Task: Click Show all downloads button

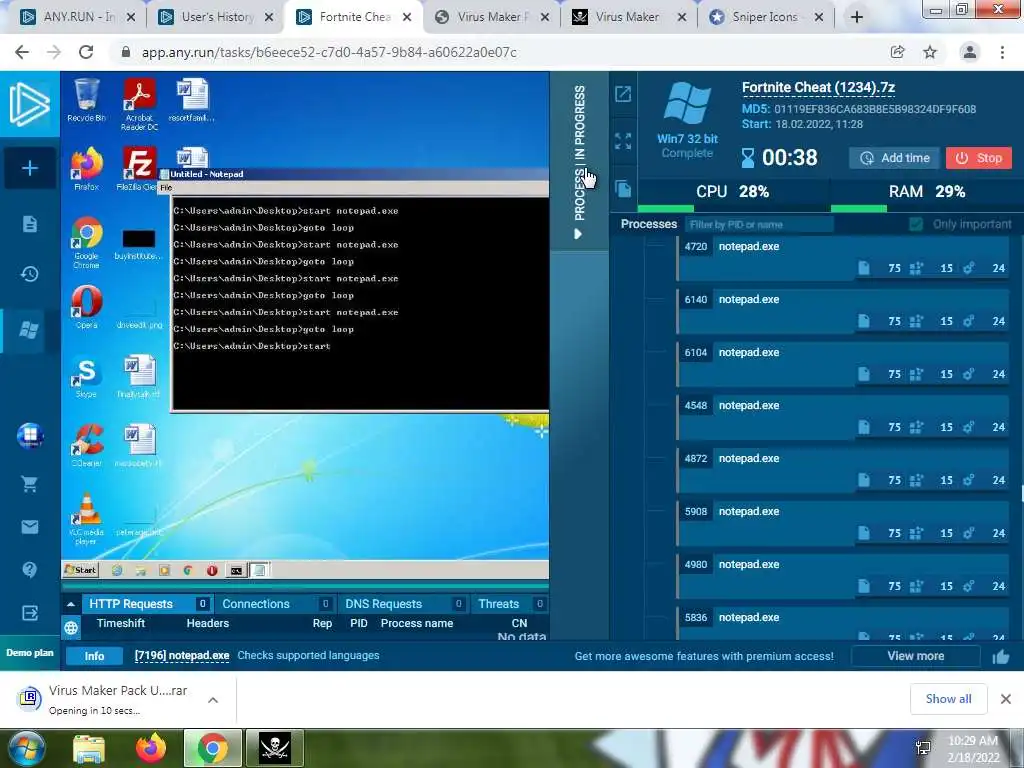Action: click(x=948, y=699)
